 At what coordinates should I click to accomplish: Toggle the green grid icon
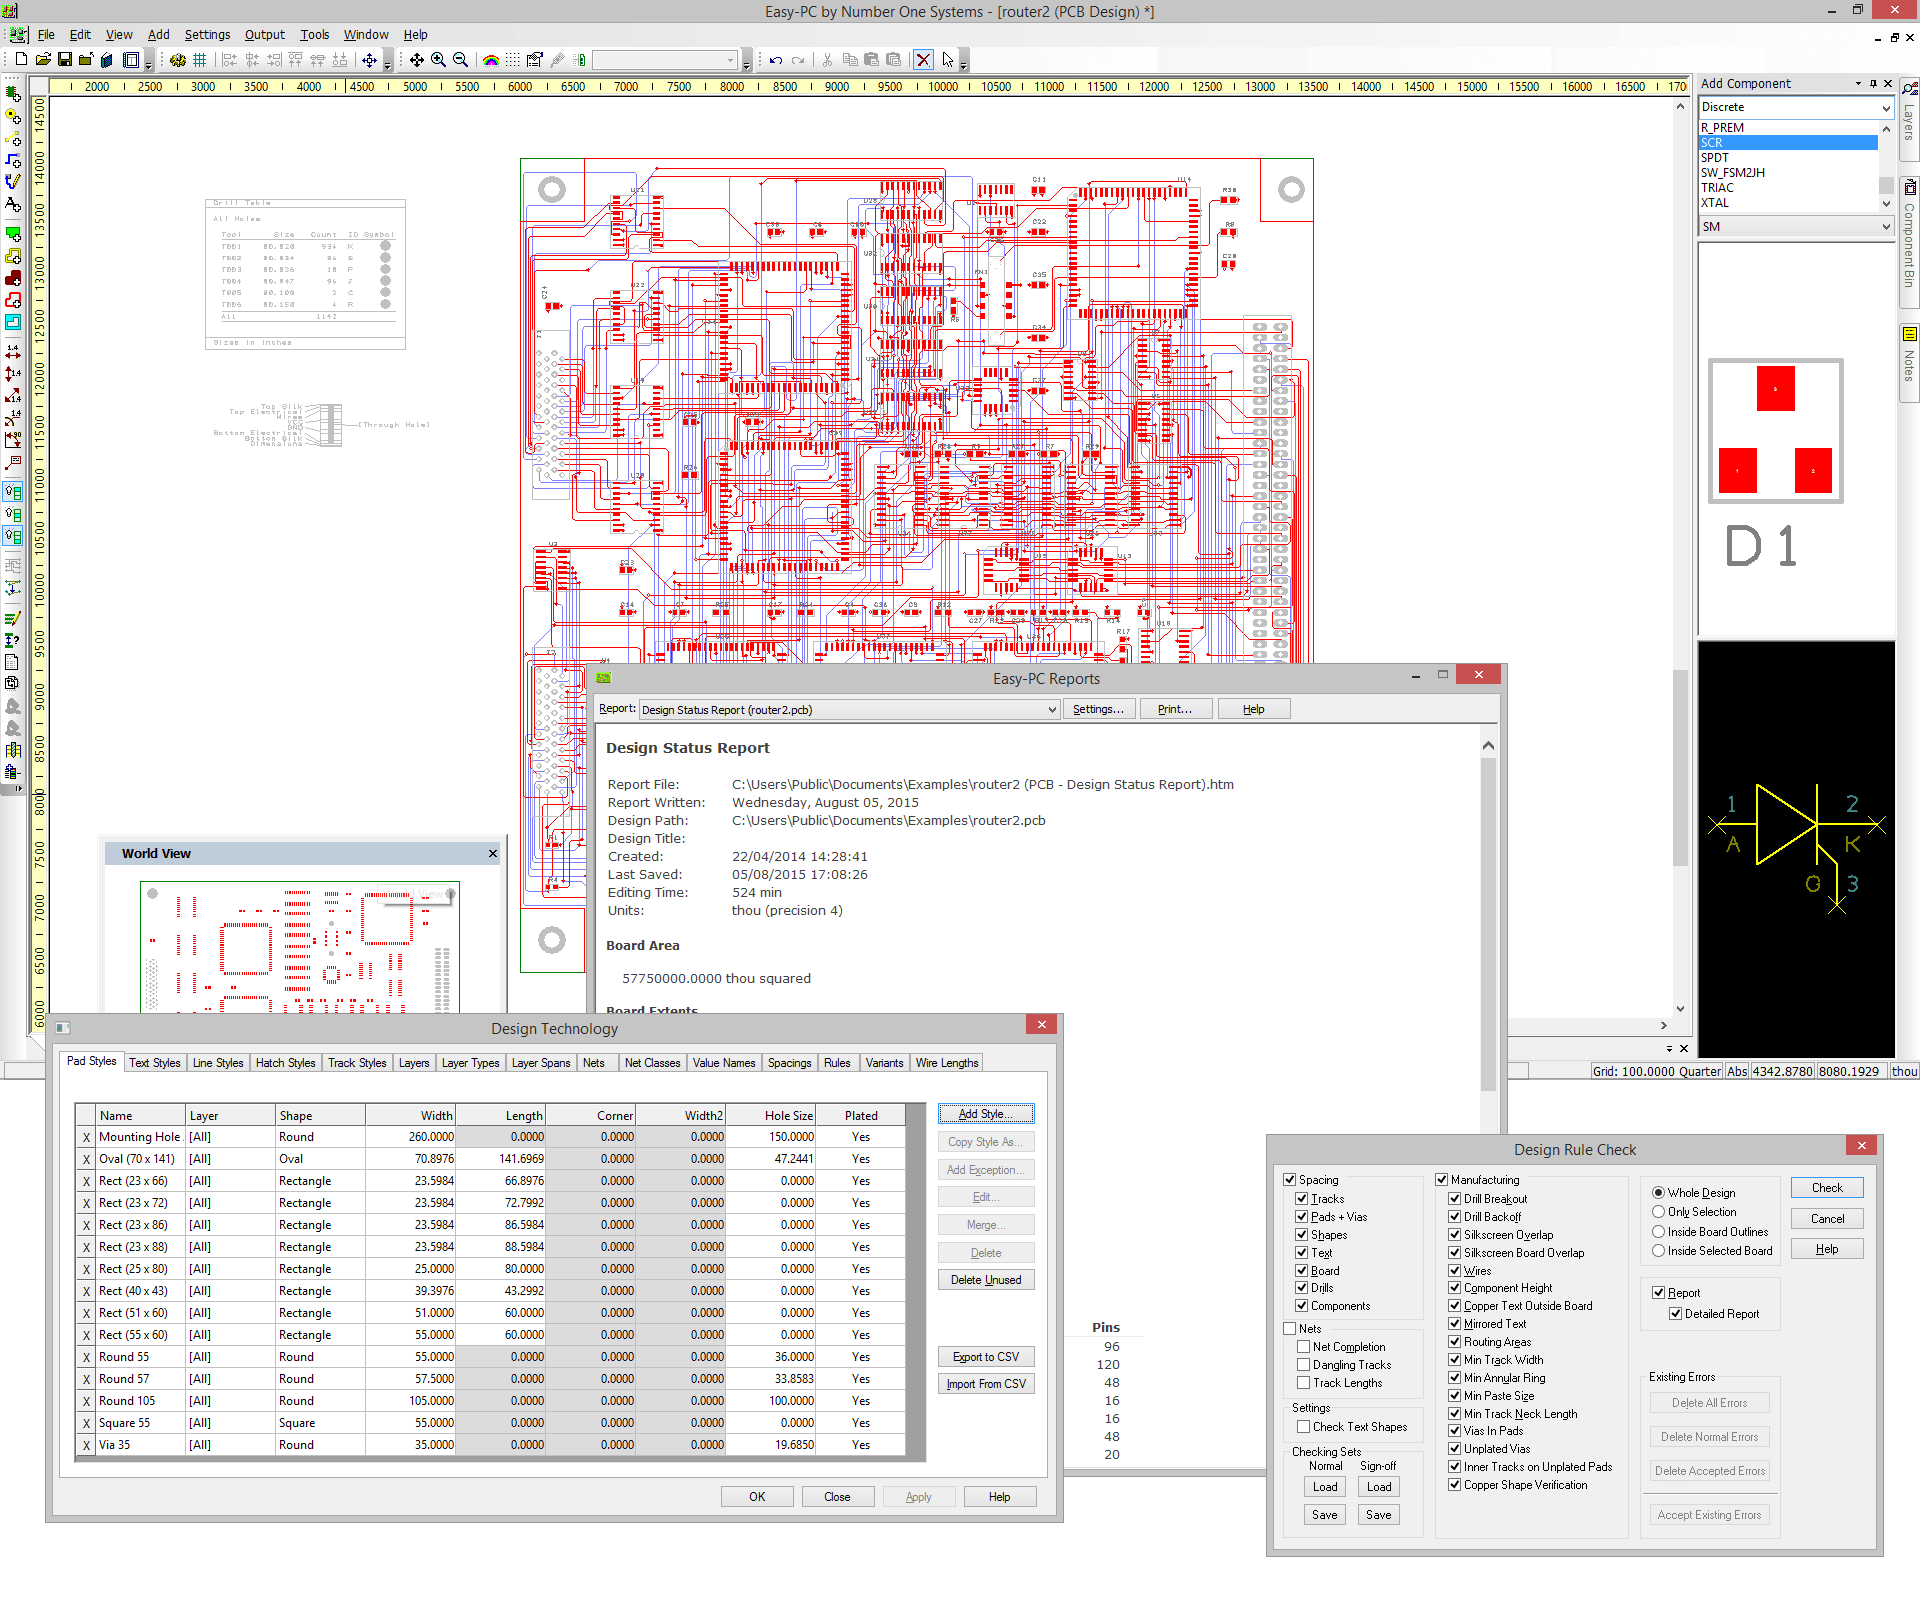pyautogui.click(x=199, y=60)
